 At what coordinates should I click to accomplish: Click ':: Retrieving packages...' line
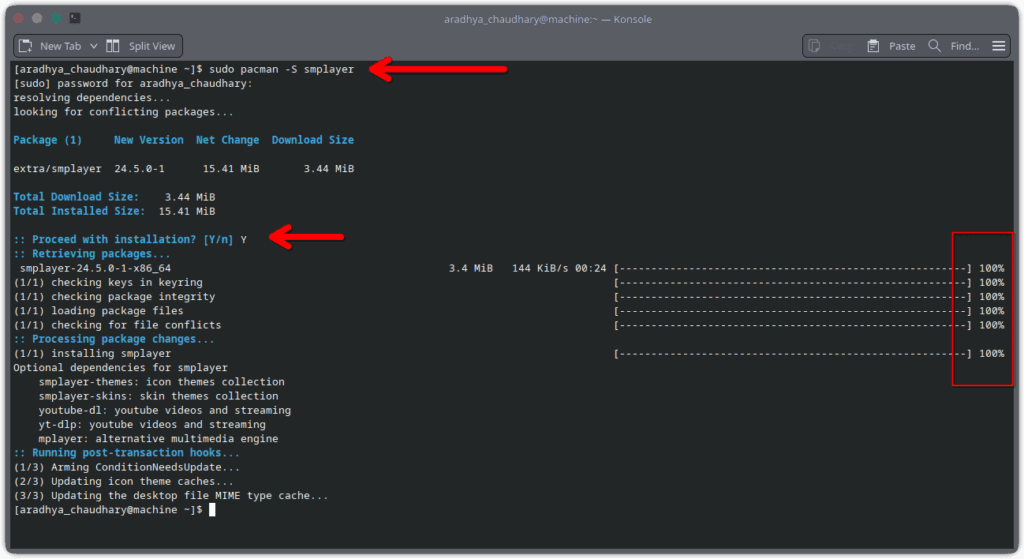point(91,254)
